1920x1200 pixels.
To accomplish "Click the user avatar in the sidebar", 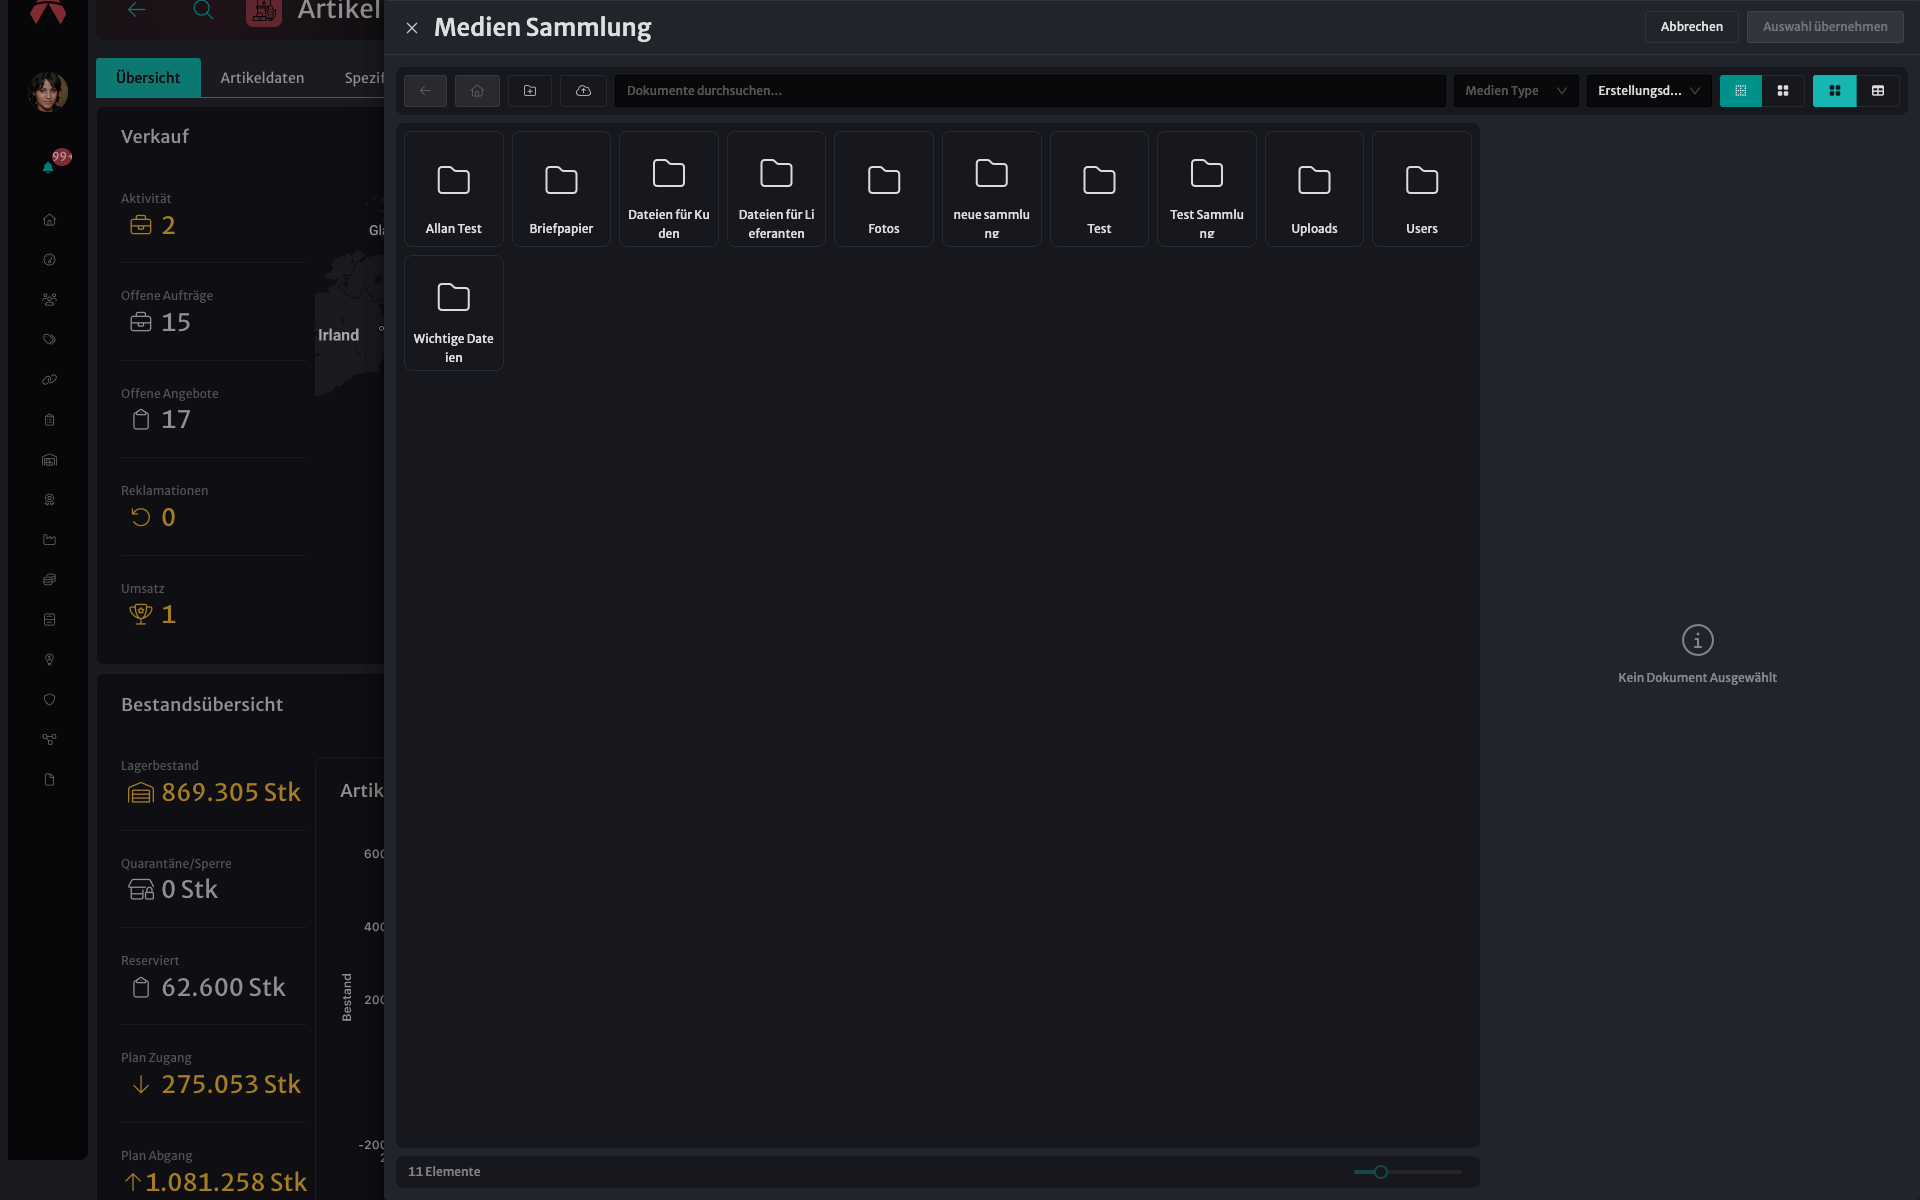I will 48,92.
